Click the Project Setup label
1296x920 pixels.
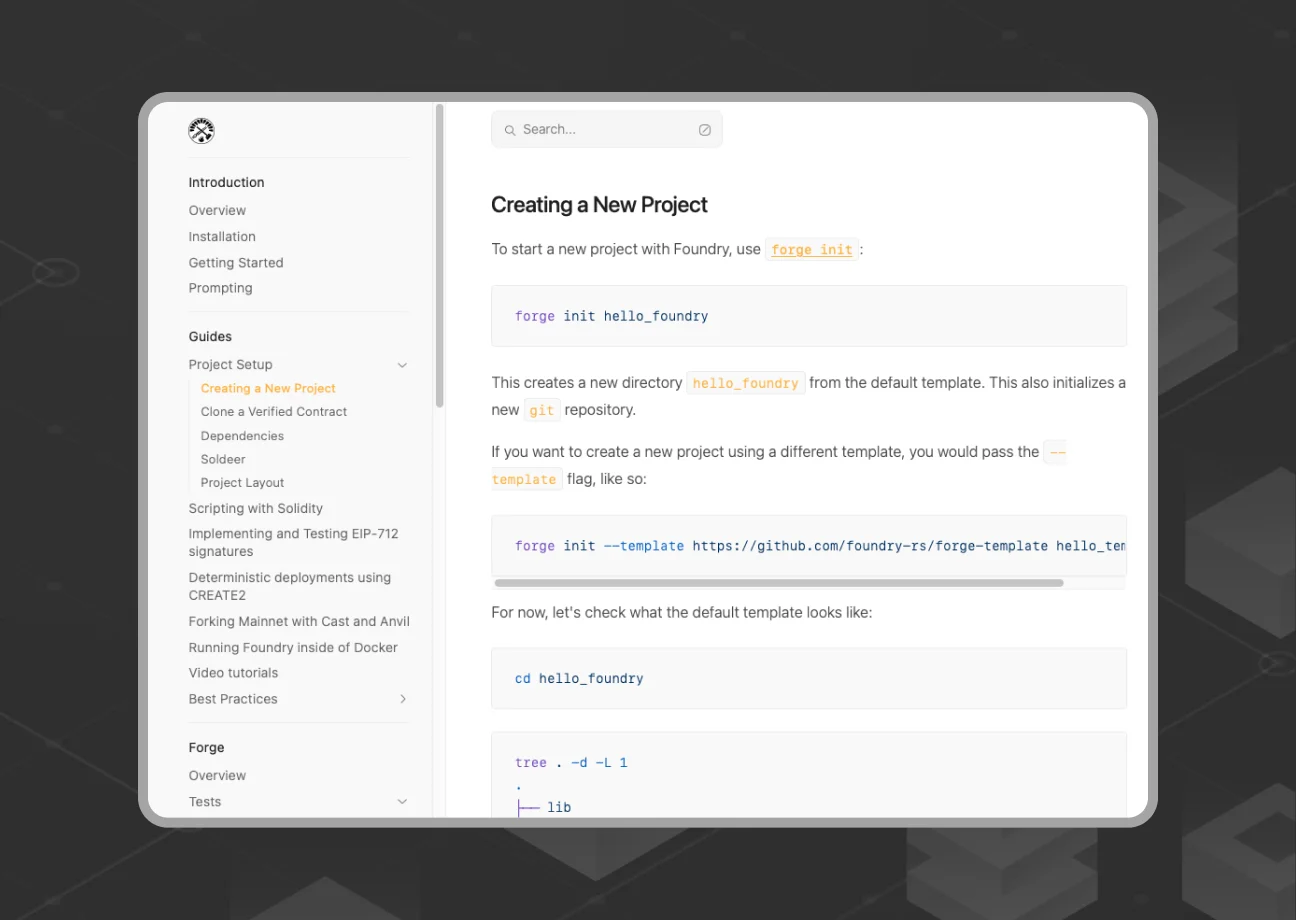(231, 365)
